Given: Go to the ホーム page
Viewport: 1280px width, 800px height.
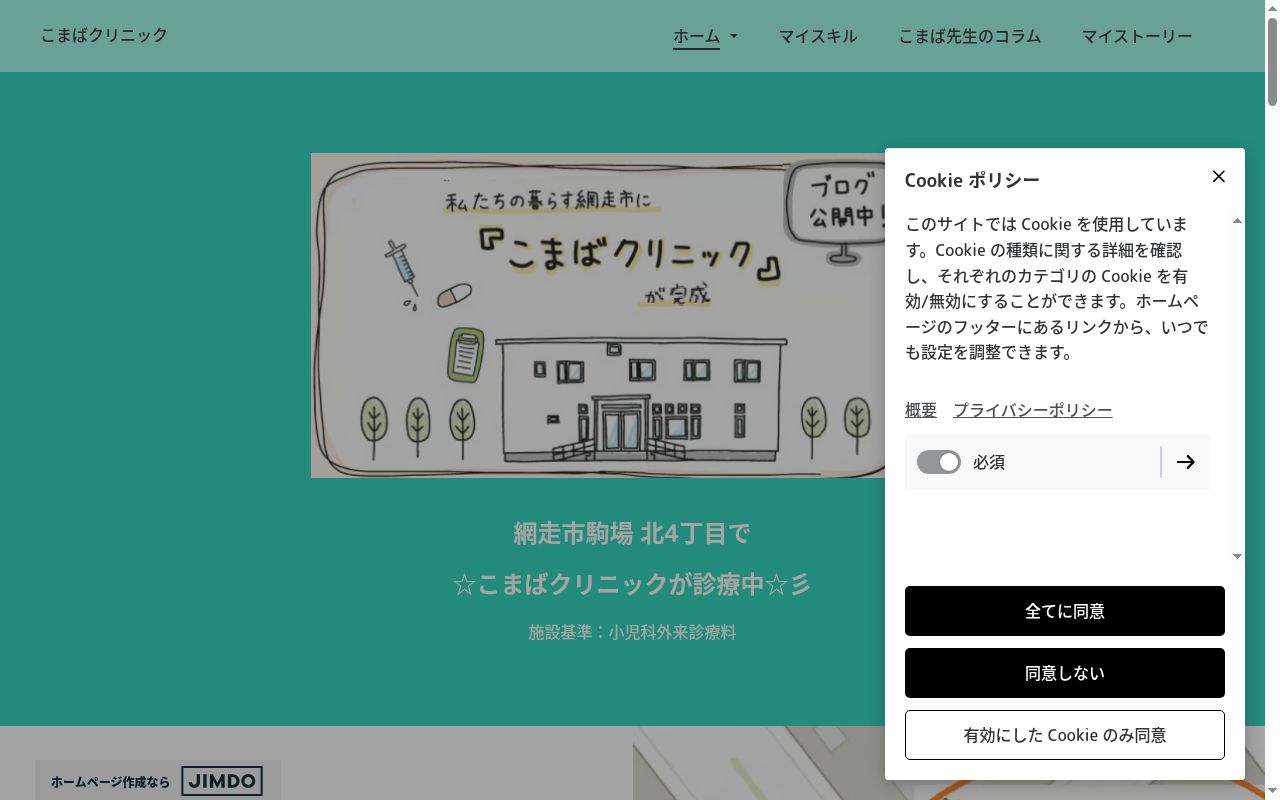Looking at the screenshot, I should [x=696, y=36].
